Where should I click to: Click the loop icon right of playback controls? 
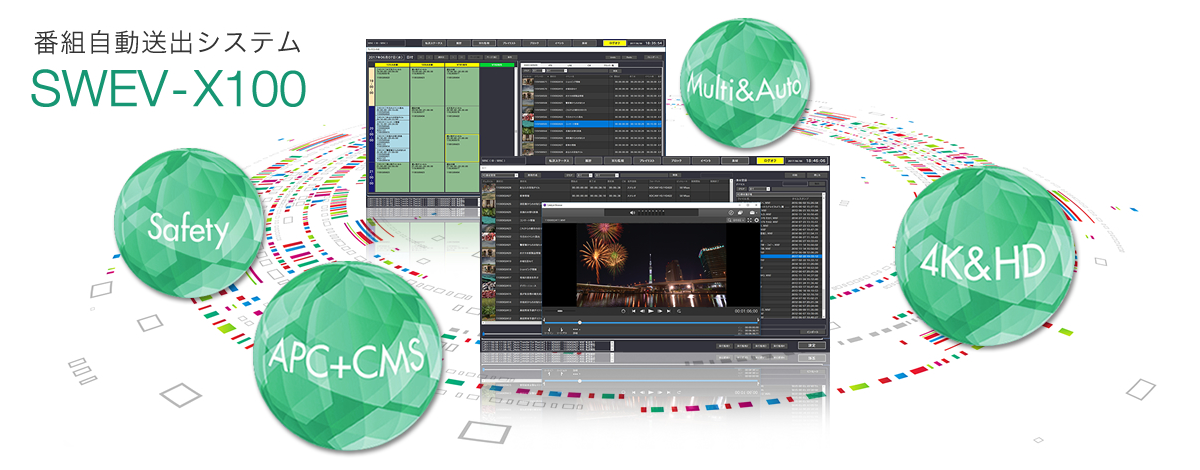[x=679, y=311]
